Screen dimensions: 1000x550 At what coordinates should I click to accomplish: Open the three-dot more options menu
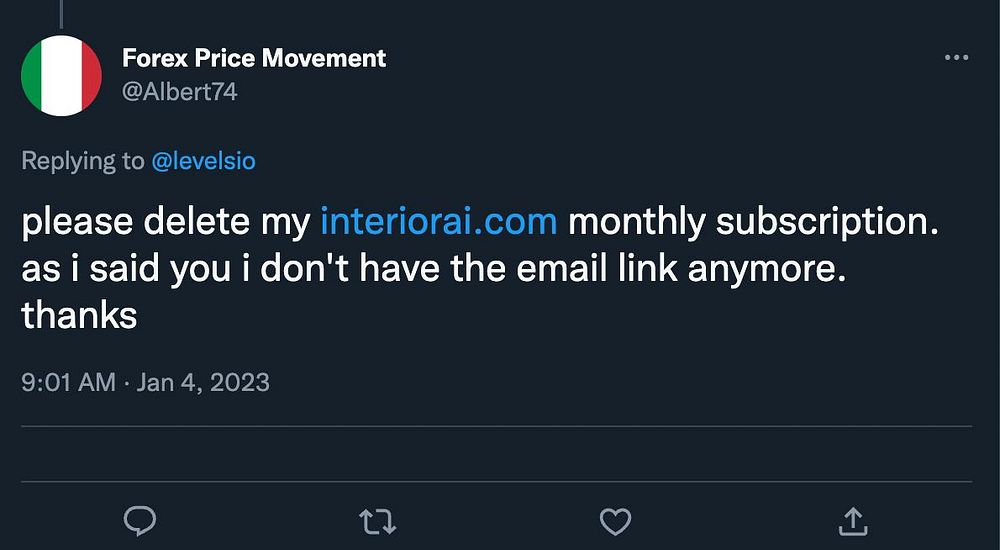(x=957, y=58)
